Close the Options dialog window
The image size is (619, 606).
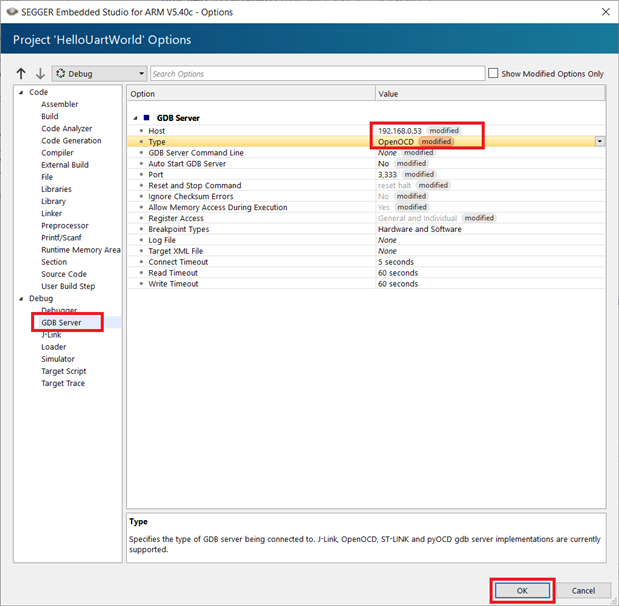pyautogui.click(x=606, y=12)
